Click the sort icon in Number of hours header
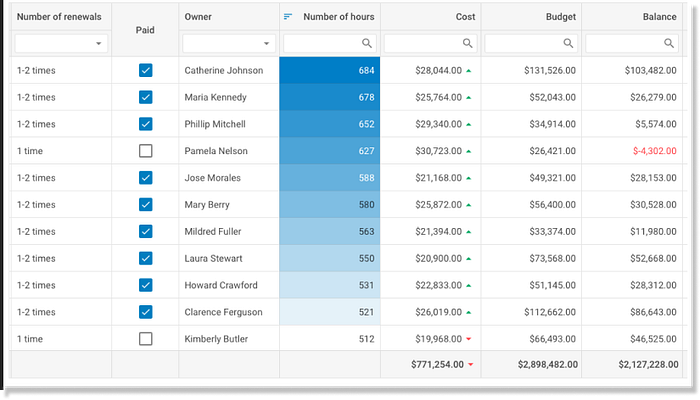 [x=288, y=17]
